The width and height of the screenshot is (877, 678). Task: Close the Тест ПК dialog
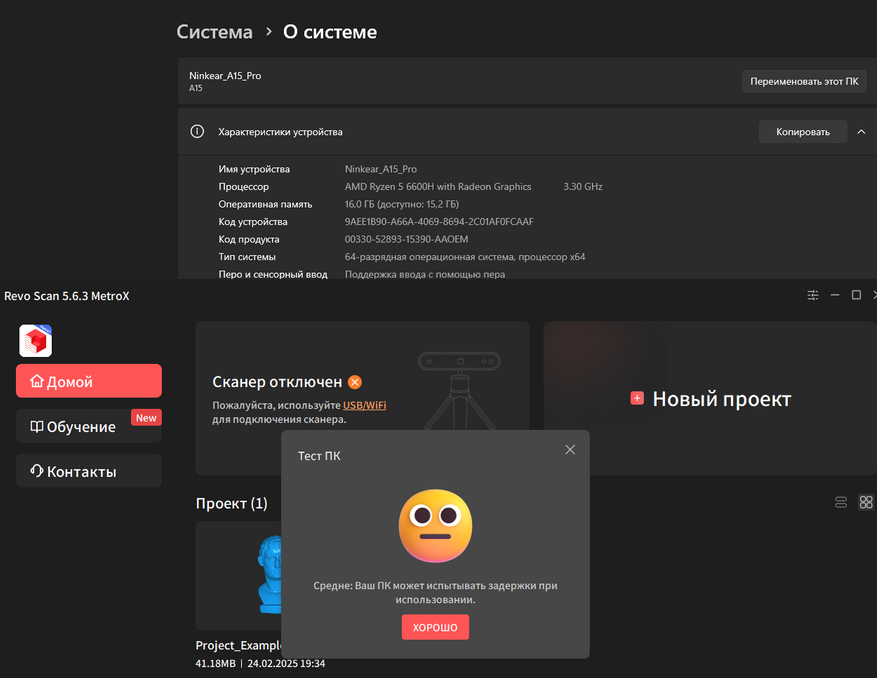tap(570, 450)
